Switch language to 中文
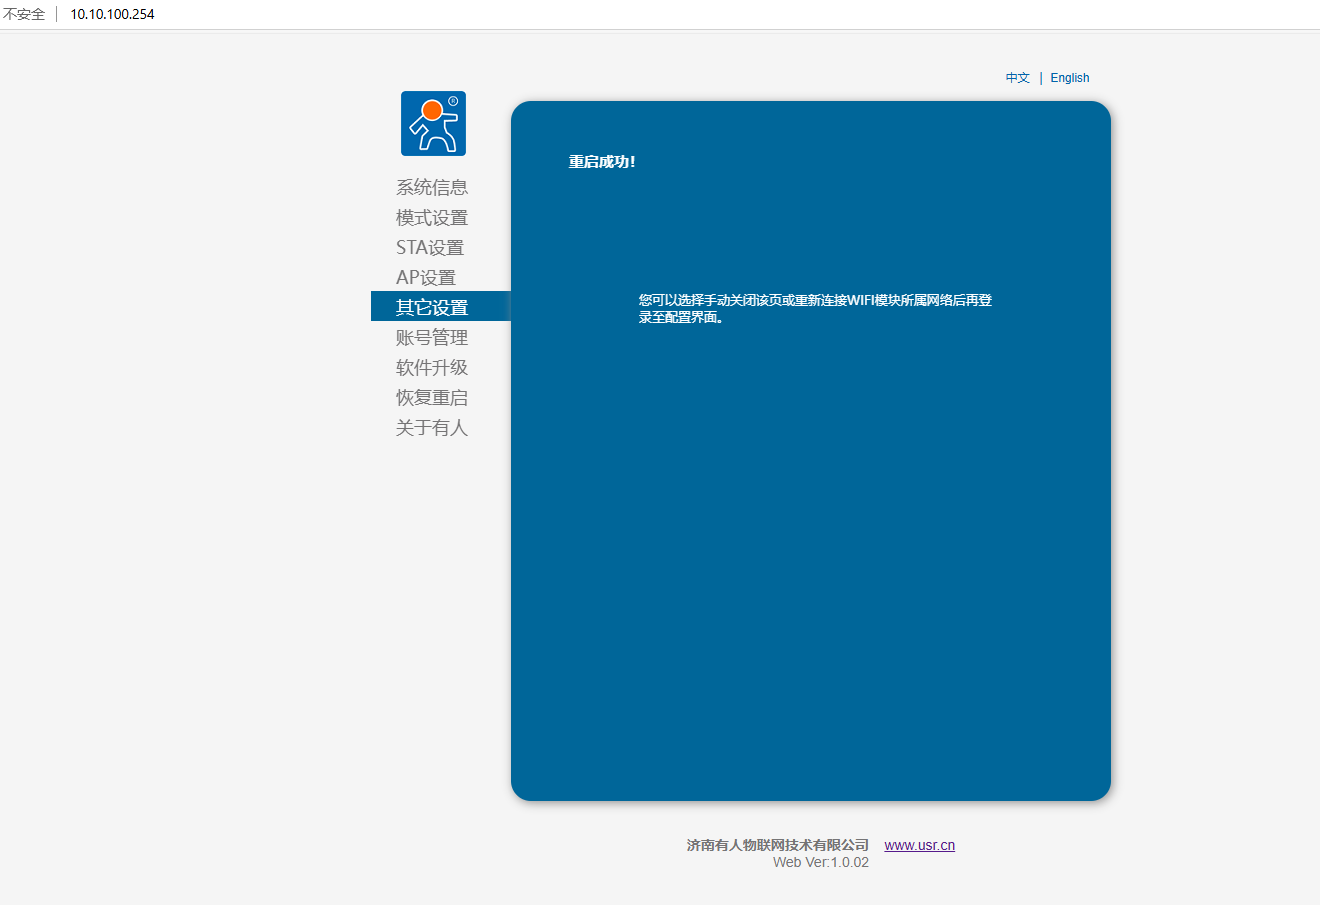Viewport: 1320px width, 905px height. coord(1017,78)
